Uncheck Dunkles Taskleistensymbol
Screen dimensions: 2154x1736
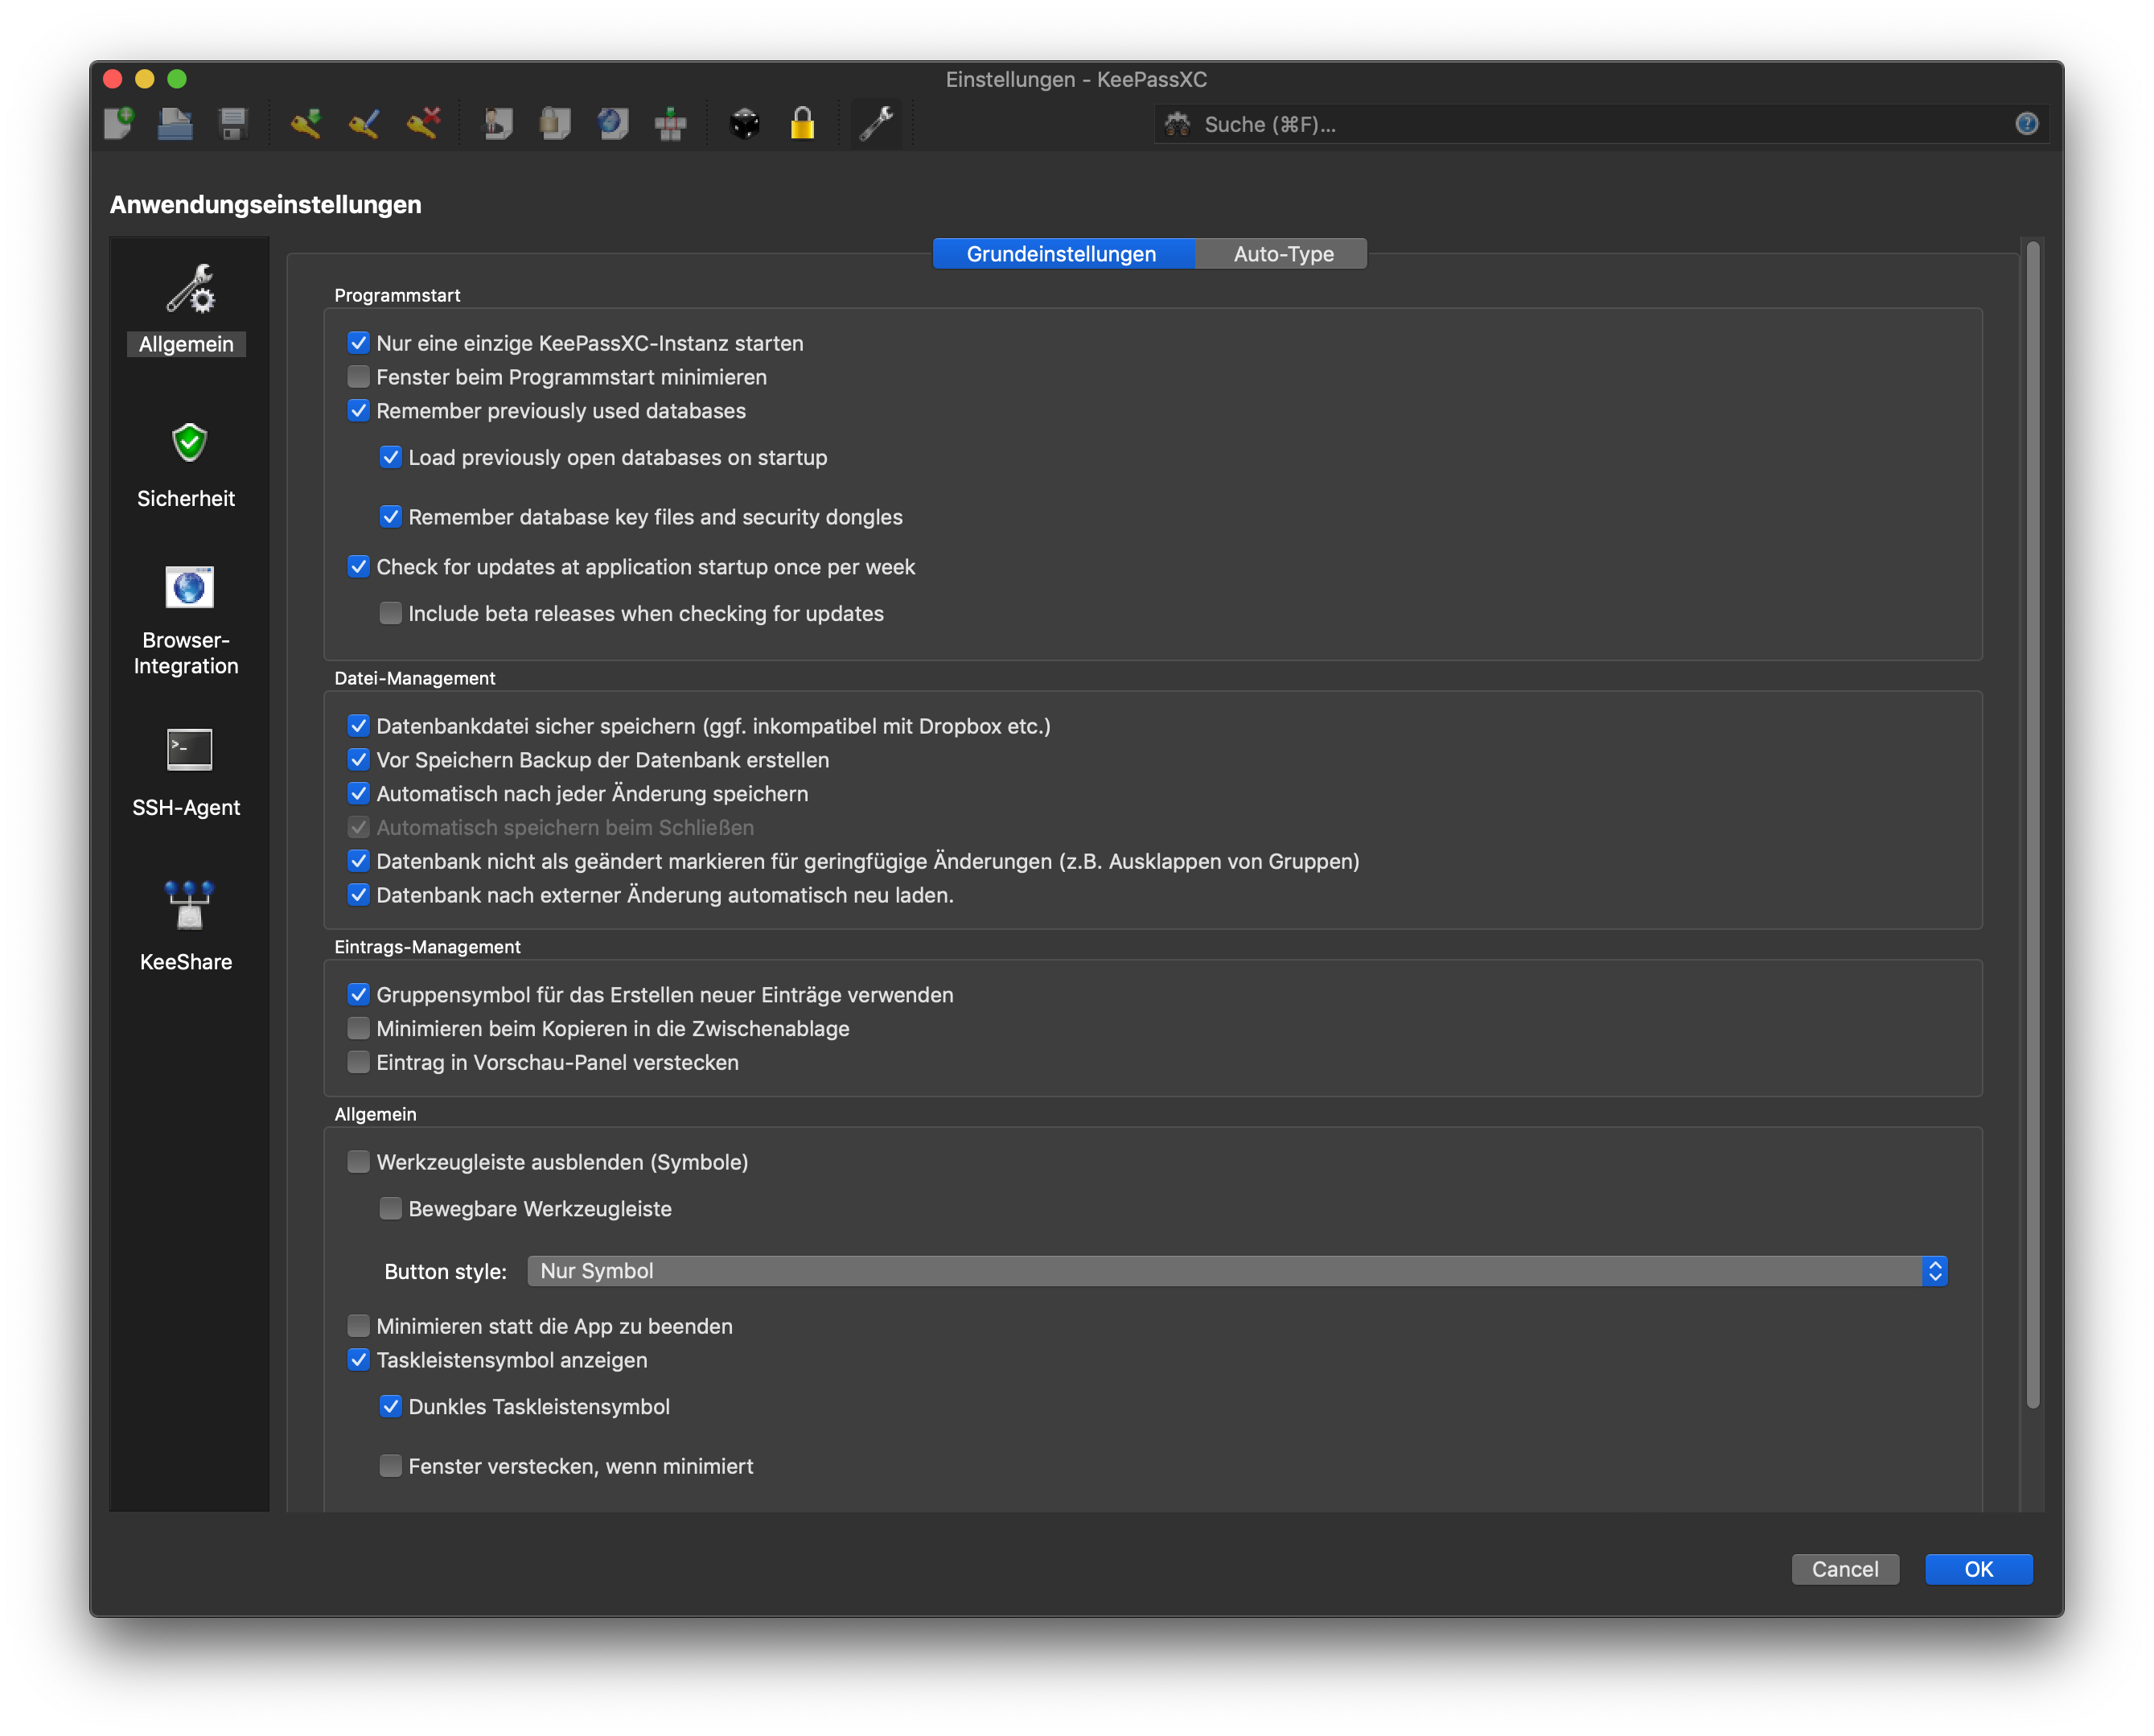point(391,1406)
